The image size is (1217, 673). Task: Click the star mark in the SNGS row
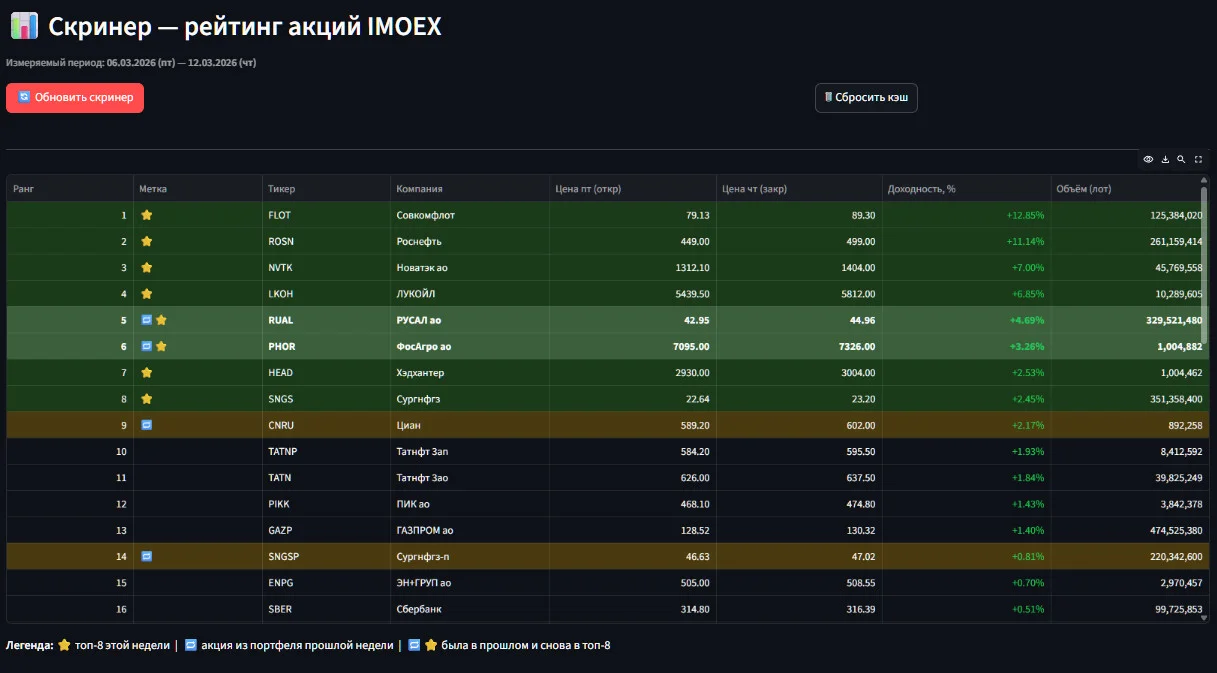tap(146, 399)
